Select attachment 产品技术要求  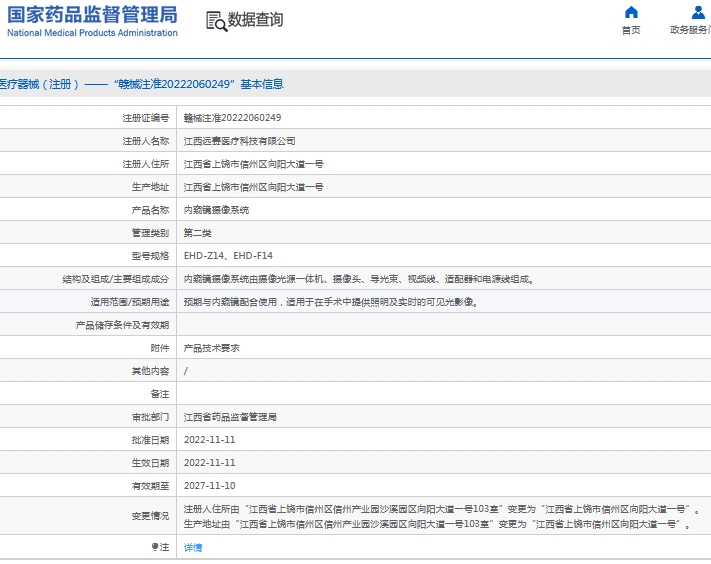pyautogui.click(x=211, y=348)
